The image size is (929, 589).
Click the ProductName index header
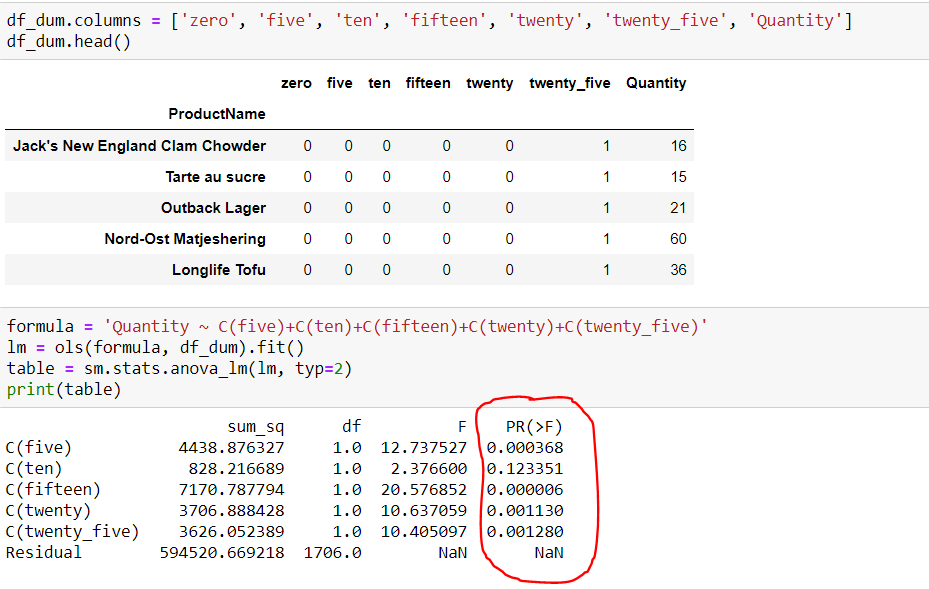click(x=216, y=114)
